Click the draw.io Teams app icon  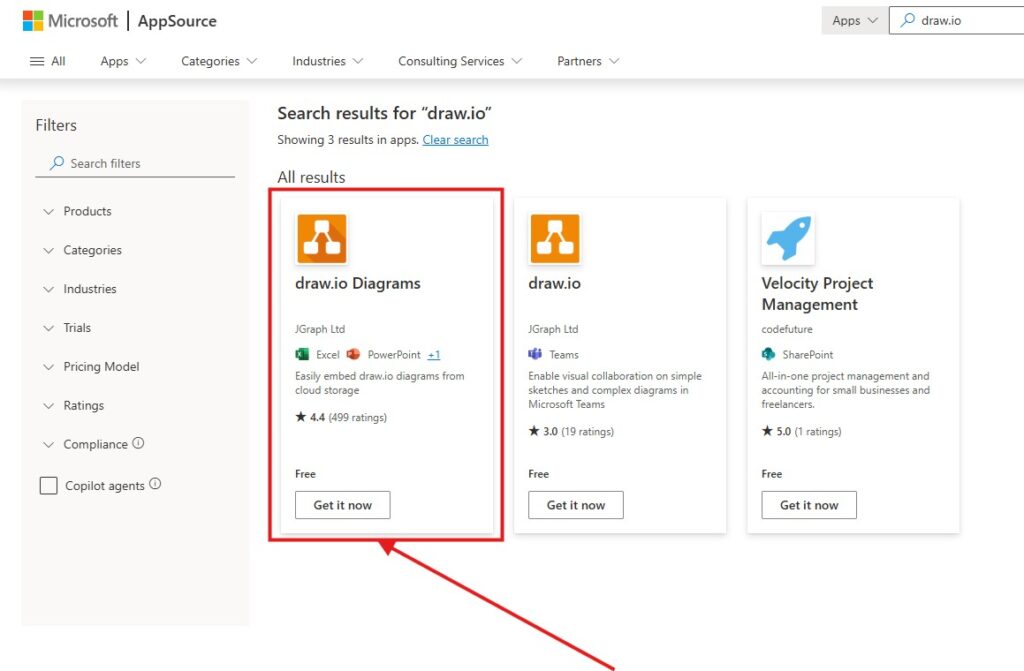(554, 239)
